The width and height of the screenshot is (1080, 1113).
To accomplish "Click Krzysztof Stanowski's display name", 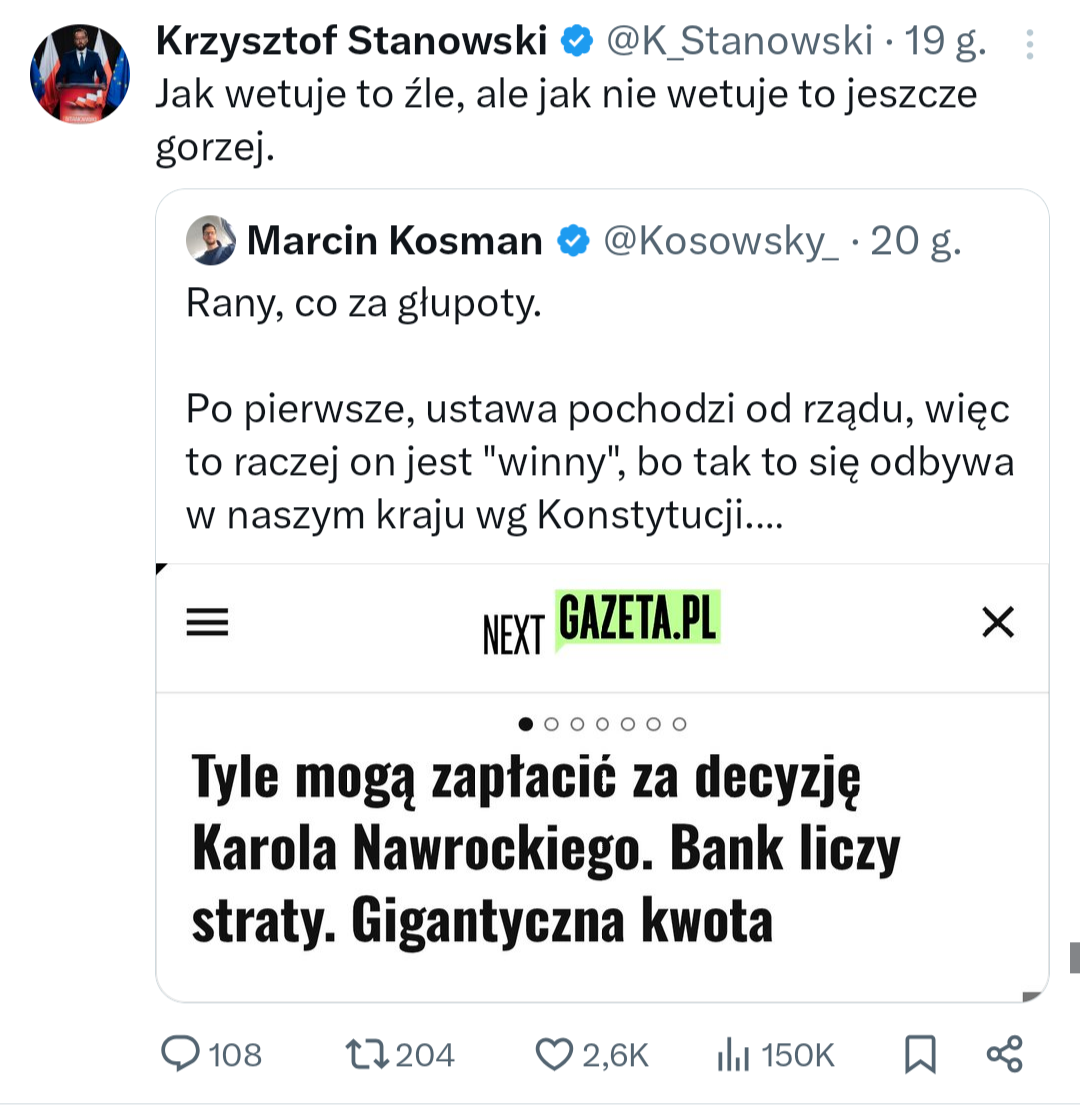I will [x=352, y=41].
